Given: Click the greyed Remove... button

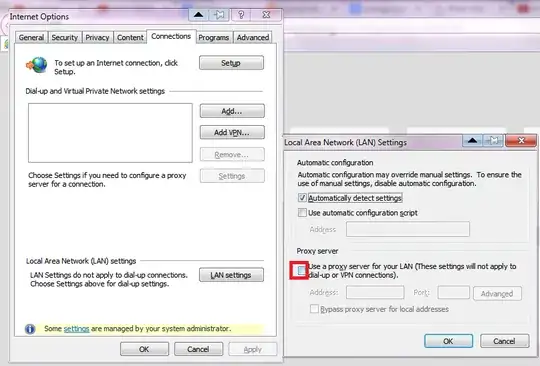Looking at the screenshot, I should click(232, 155).
